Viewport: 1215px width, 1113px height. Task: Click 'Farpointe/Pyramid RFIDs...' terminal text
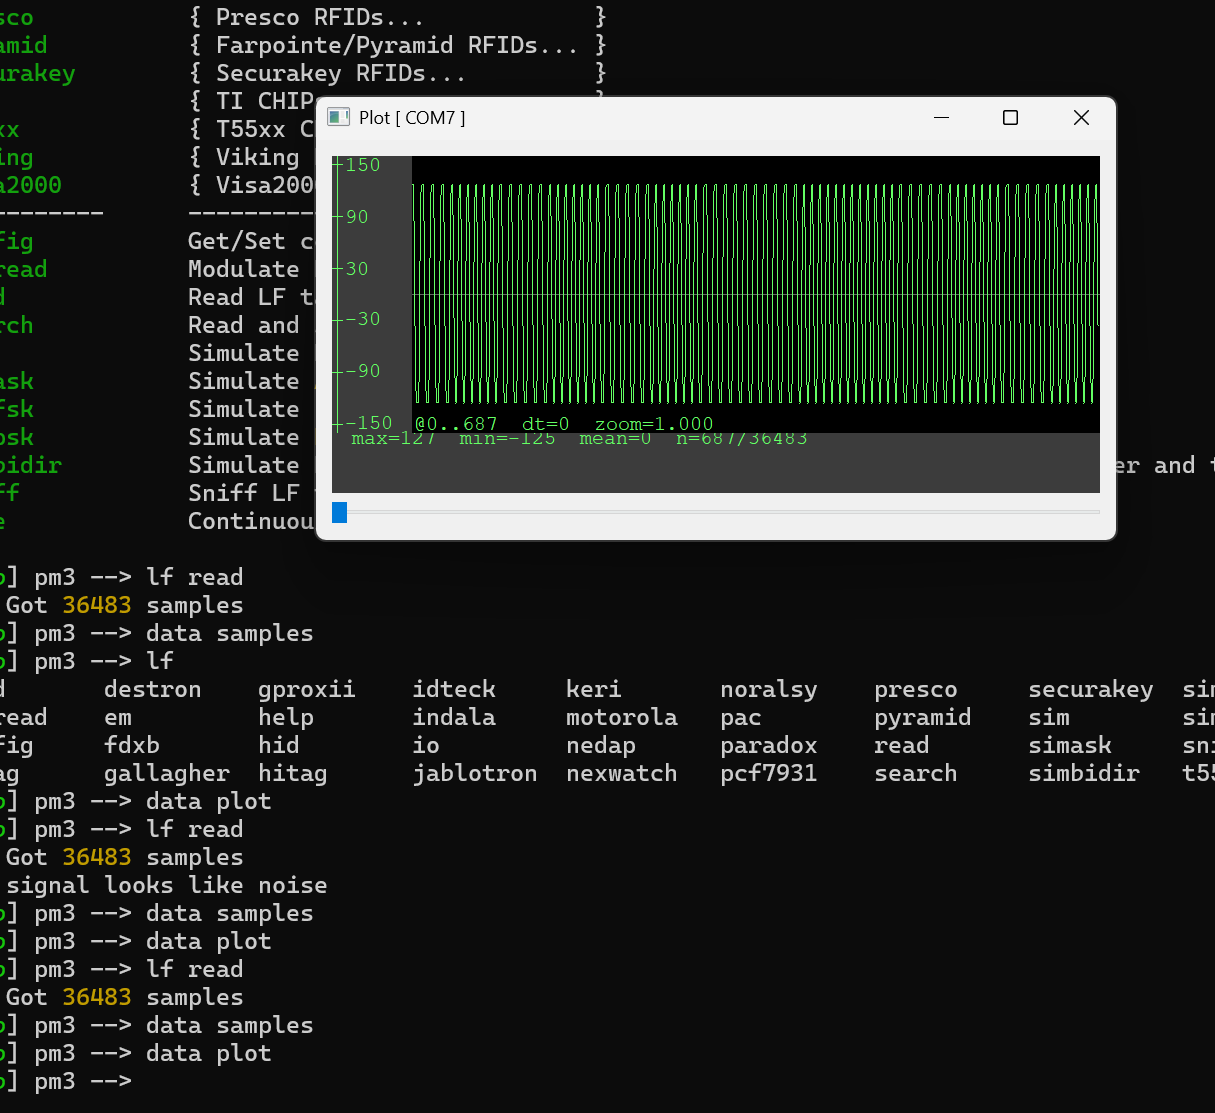pyautogui.click(x=397, y=46)
